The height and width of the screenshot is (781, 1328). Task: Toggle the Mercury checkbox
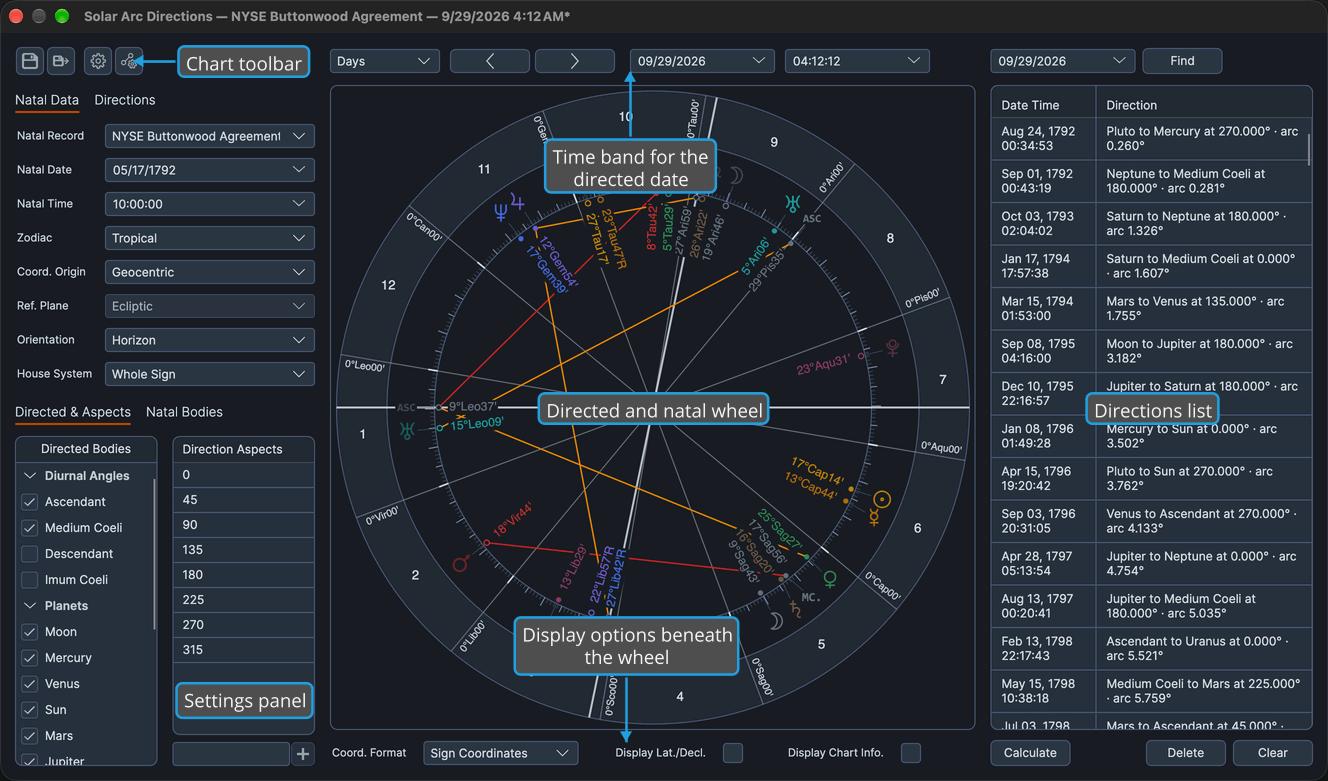[x=30, y=658]
